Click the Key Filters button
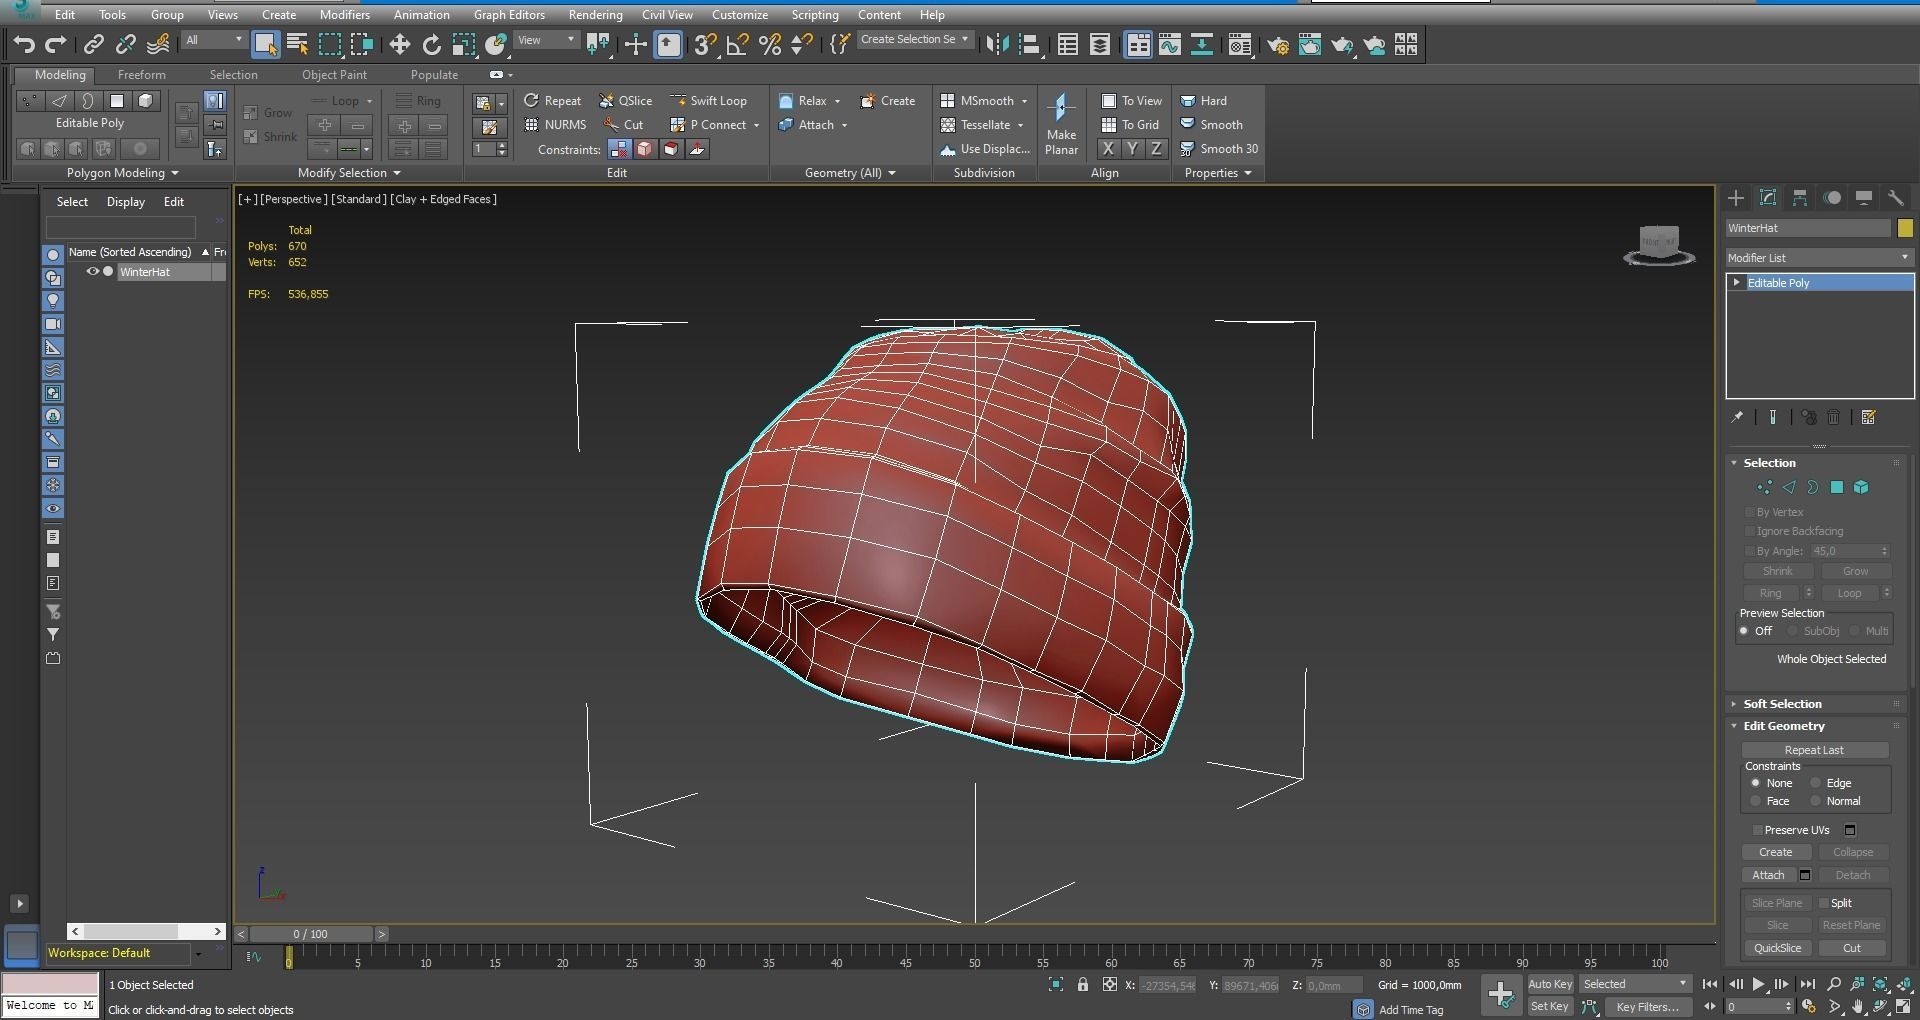 tap(1647, 1007)
